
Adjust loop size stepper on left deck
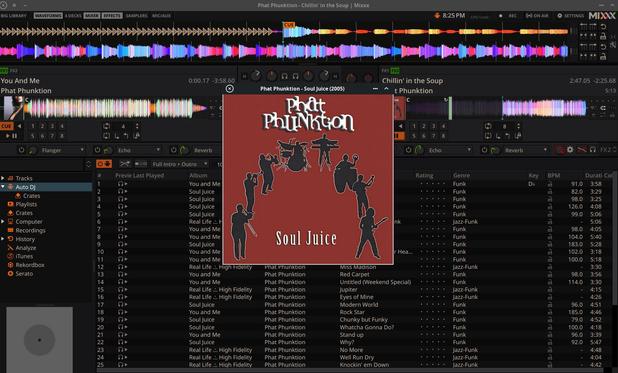point(137,126)
